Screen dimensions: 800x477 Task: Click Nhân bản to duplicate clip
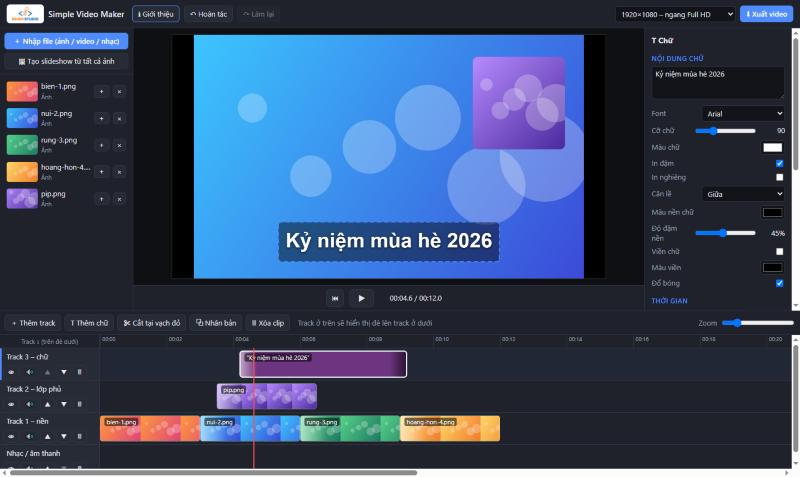216,323
